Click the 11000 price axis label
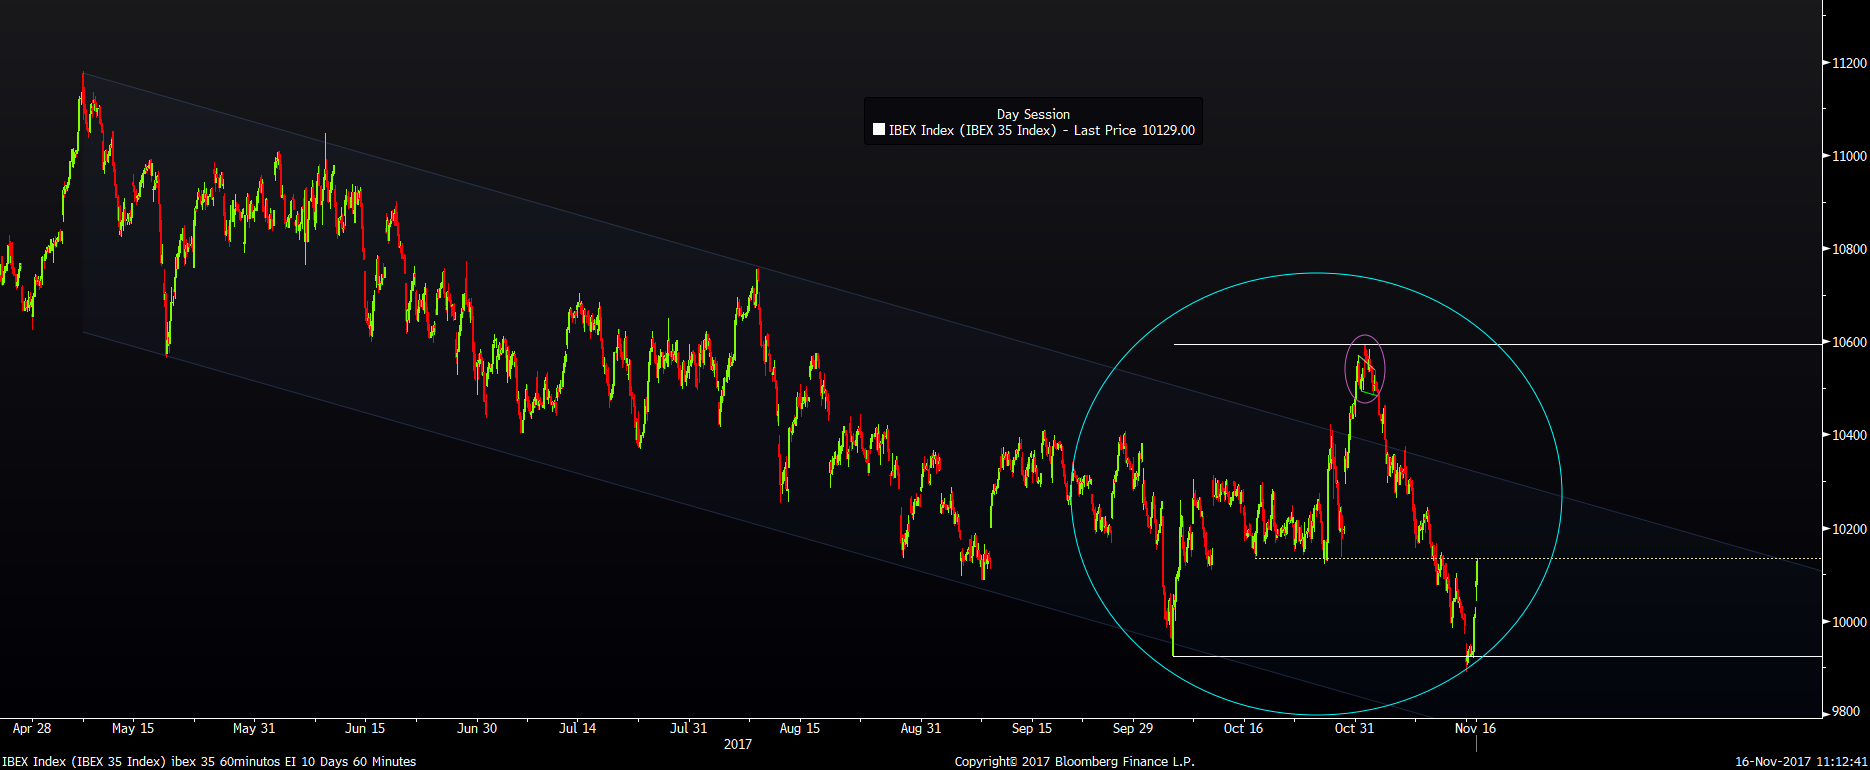This screenshot has height=770, width=1870. 1849,156
